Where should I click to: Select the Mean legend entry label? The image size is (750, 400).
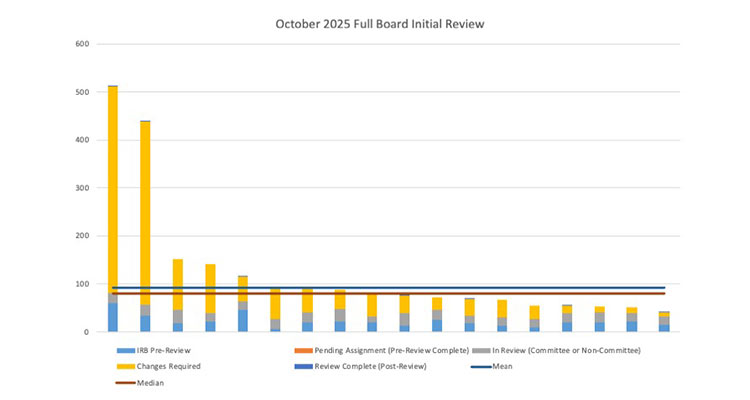tap(502, 366)
